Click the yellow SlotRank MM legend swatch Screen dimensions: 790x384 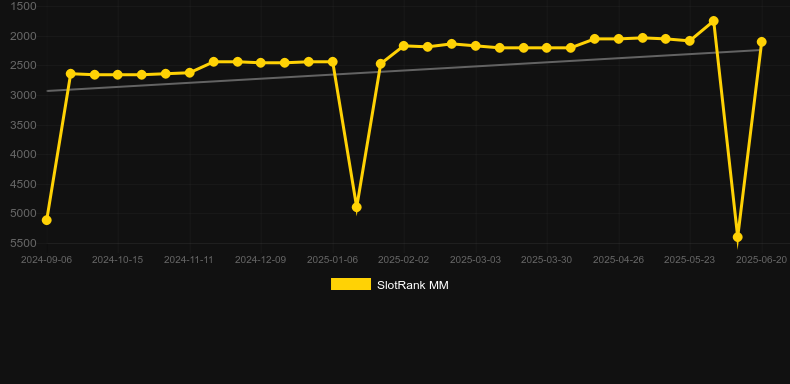point(351,284)
